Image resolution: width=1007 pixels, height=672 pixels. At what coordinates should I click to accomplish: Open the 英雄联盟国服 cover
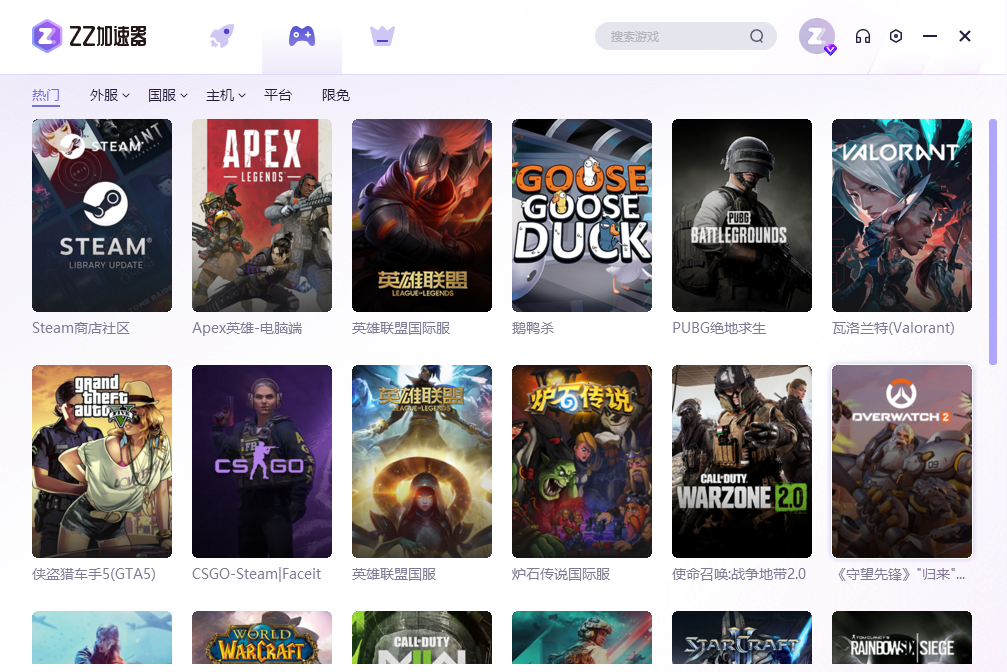point(422,461)
